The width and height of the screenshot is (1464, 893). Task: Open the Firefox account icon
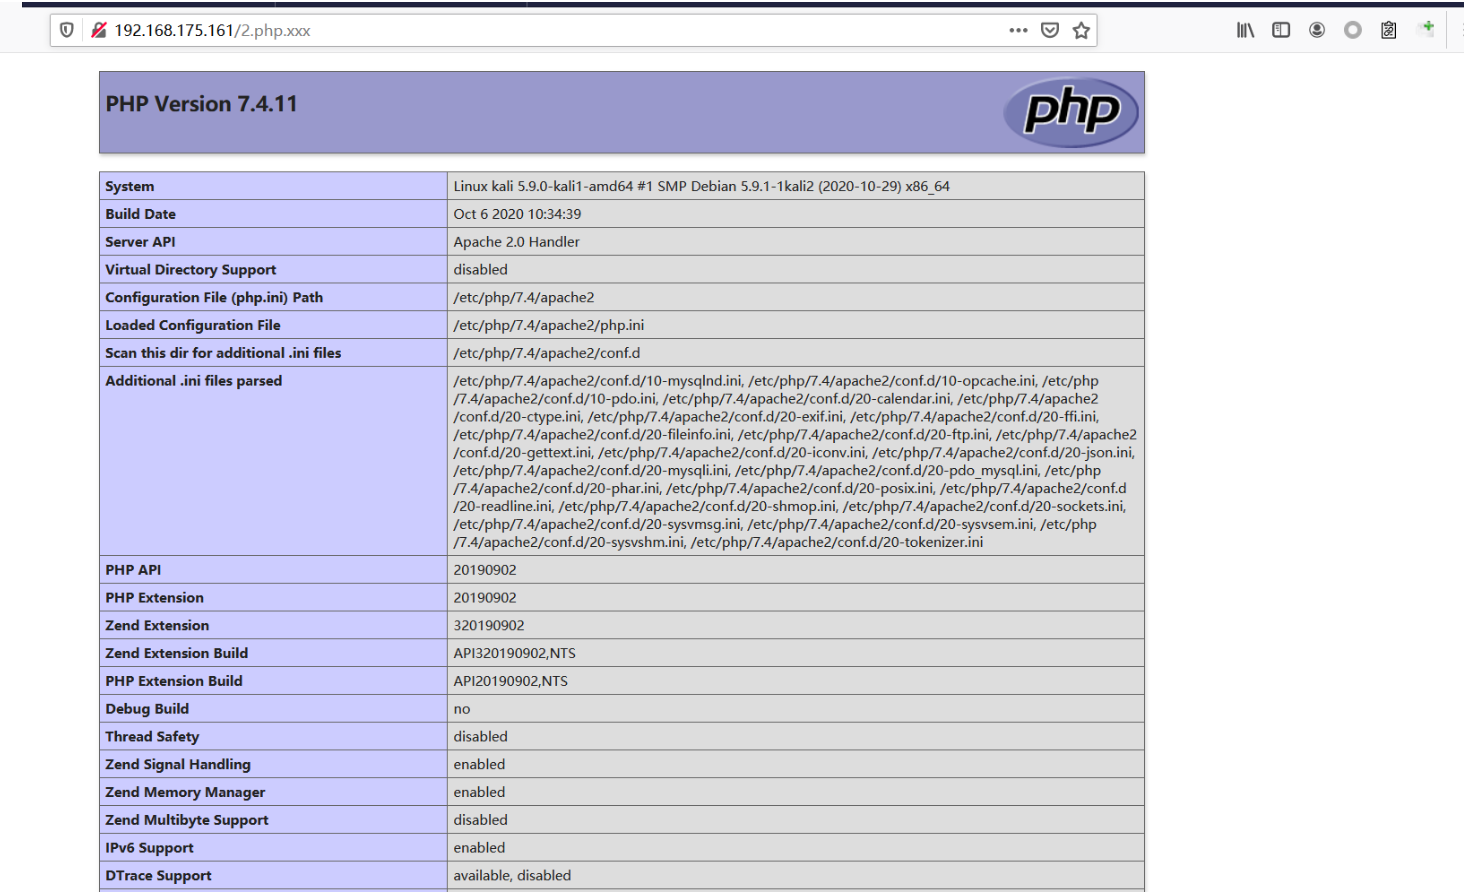coord(1317,30)
